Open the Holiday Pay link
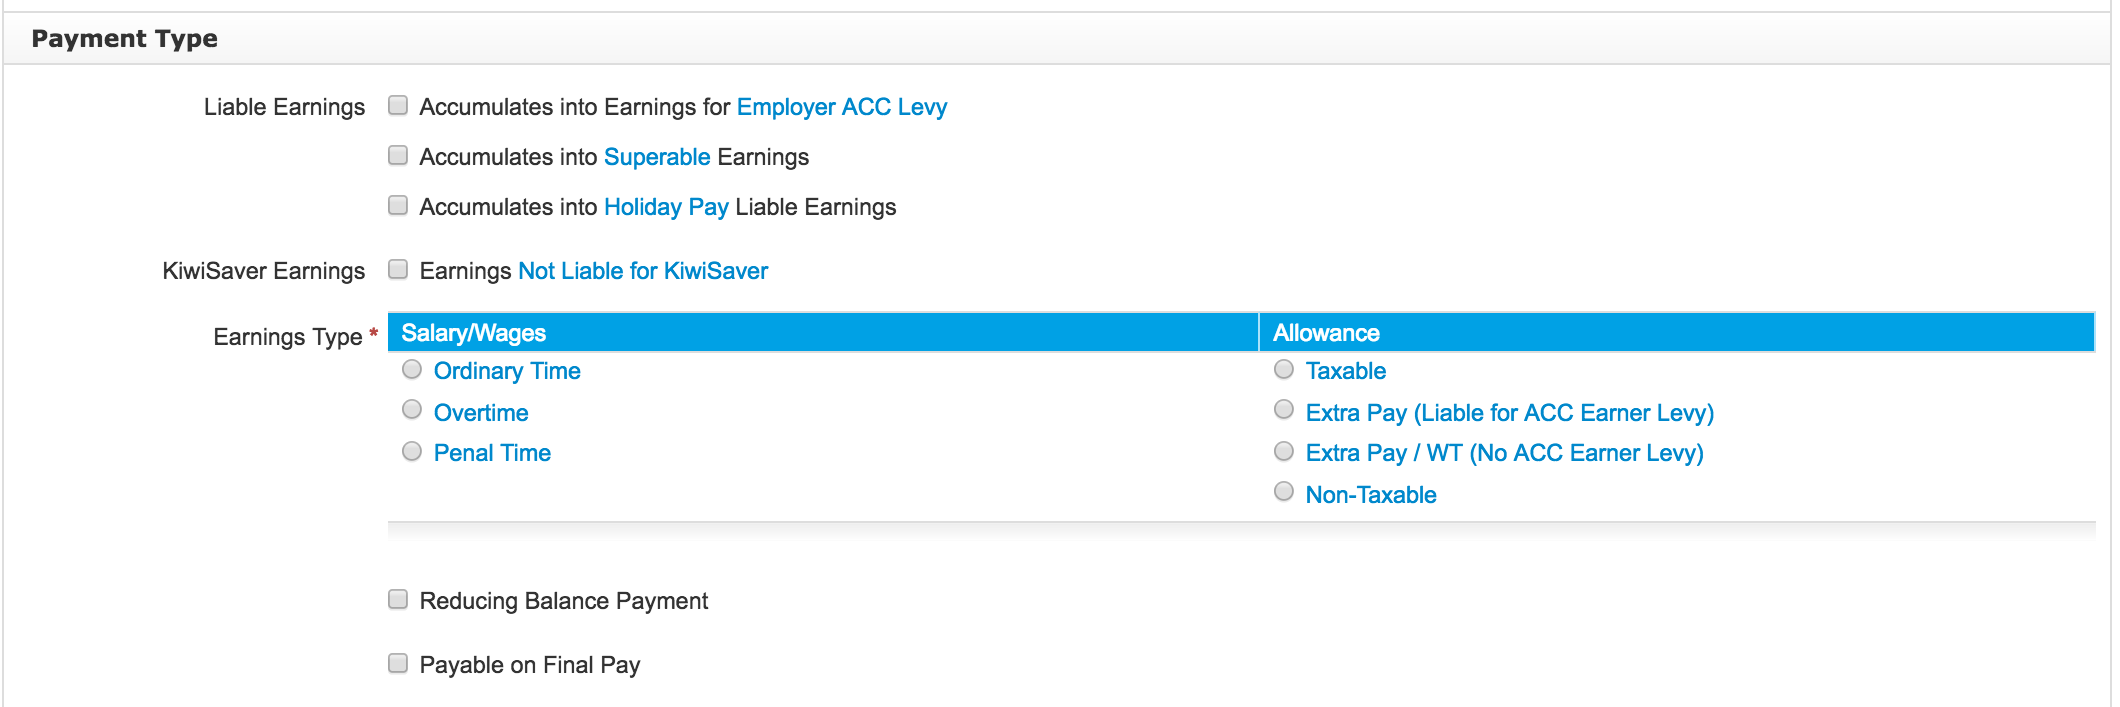 coord(666,207)
